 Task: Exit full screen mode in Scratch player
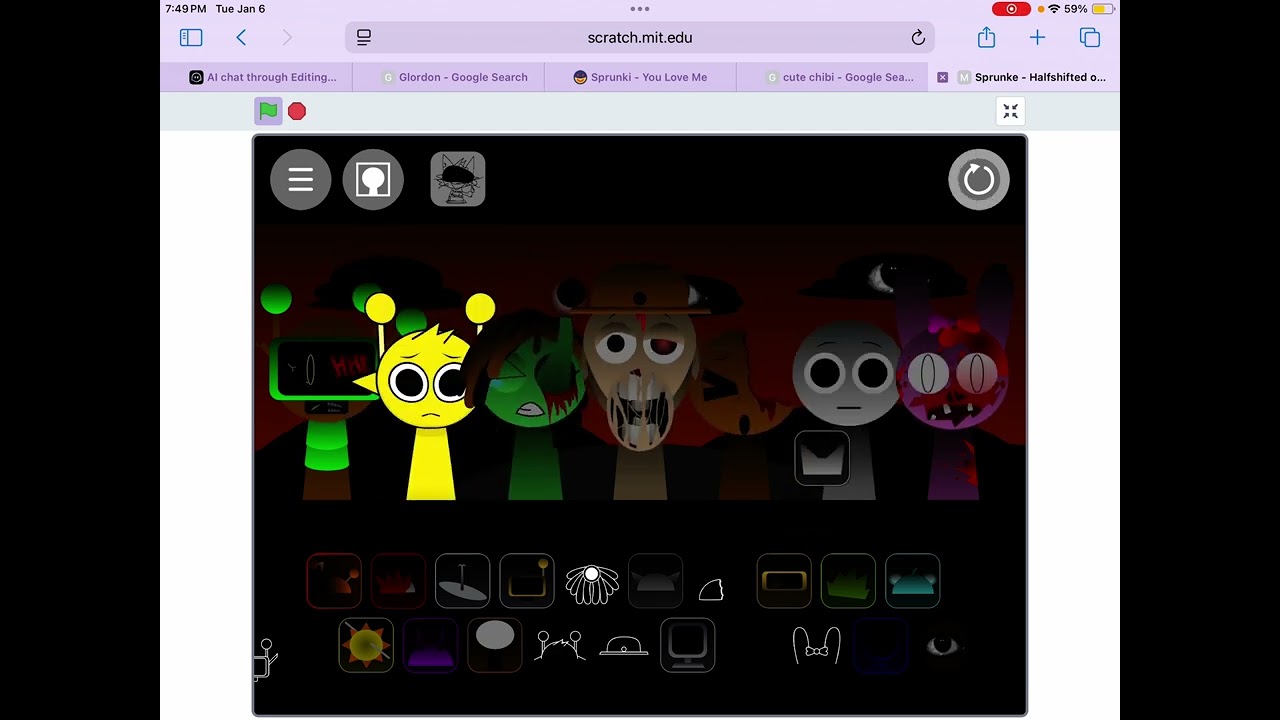(1011, 111)
